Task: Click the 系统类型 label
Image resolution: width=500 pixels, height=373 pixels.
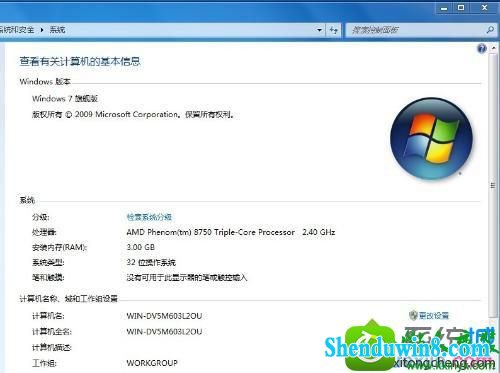Action: tap(48, 262)
